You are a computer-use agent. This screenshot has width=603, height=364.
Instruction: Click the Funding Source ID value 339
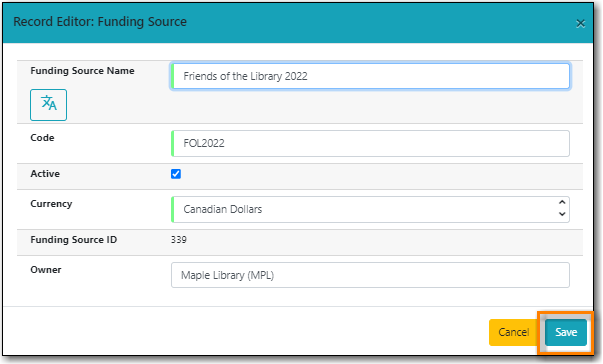179,240
